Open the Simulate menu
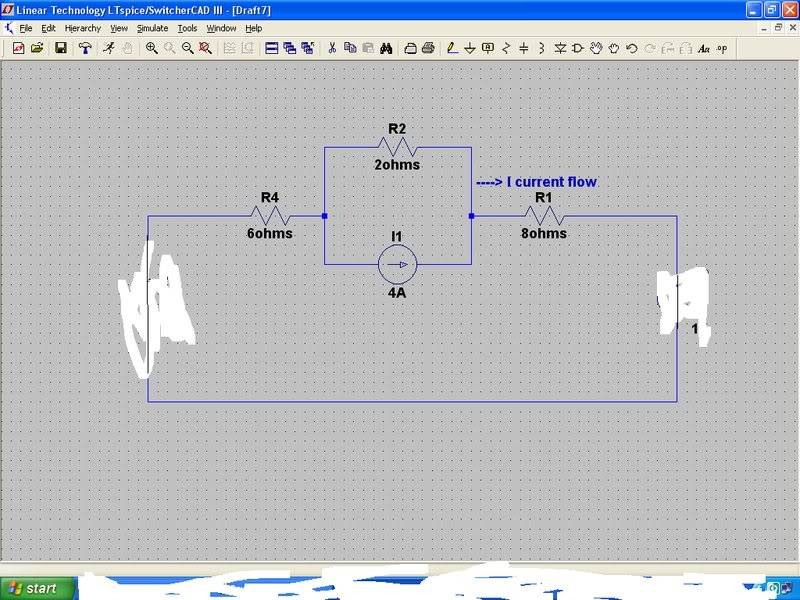 click(x=153, y=29)
